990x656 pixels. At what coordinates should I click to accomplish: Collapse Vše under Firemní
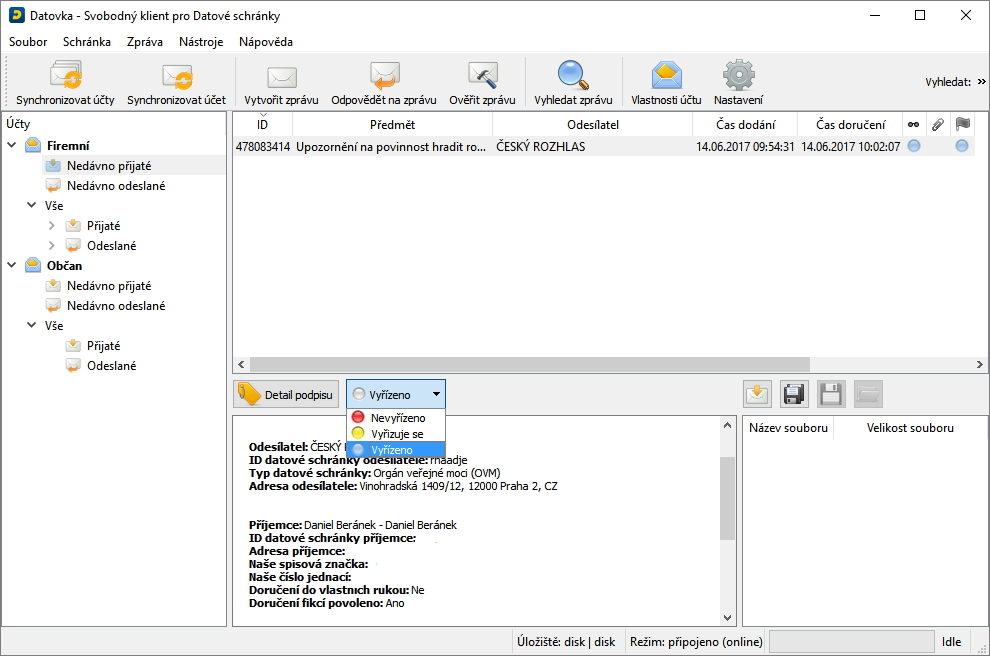(32, 205)
